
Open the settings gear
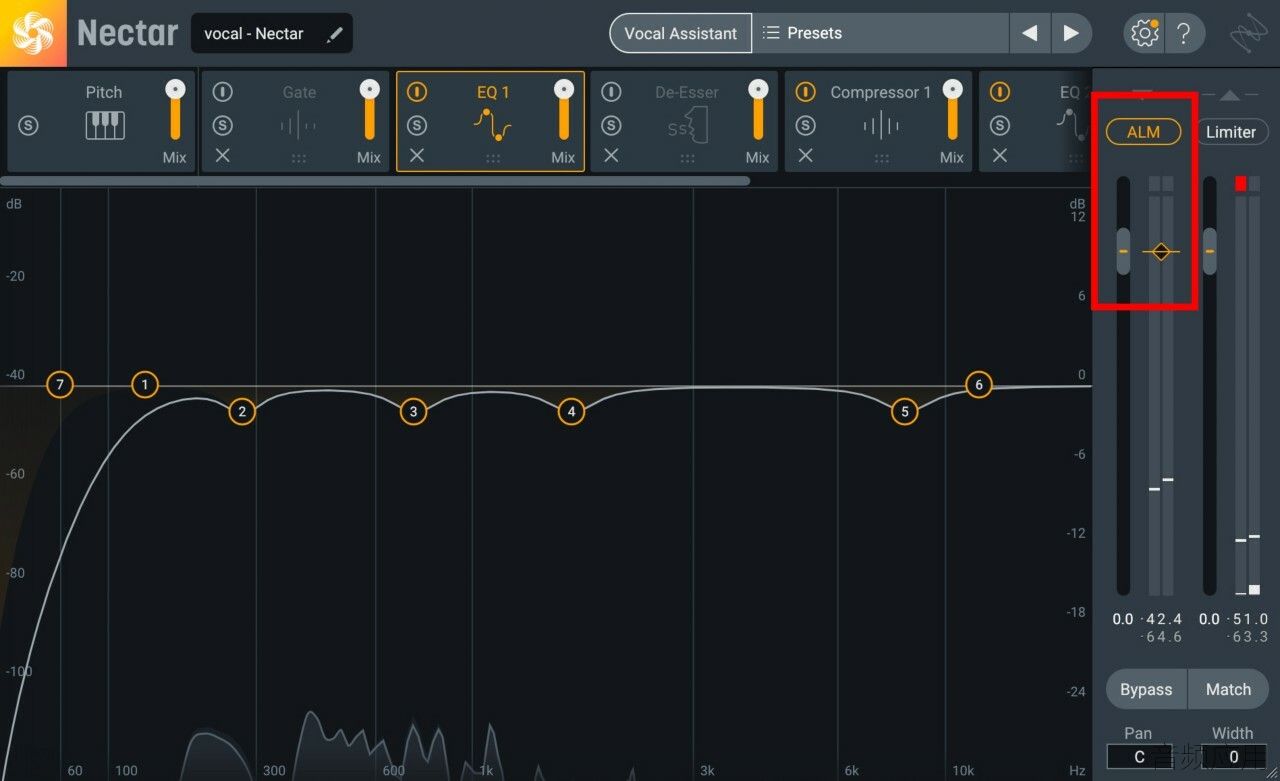[1144, 33]
